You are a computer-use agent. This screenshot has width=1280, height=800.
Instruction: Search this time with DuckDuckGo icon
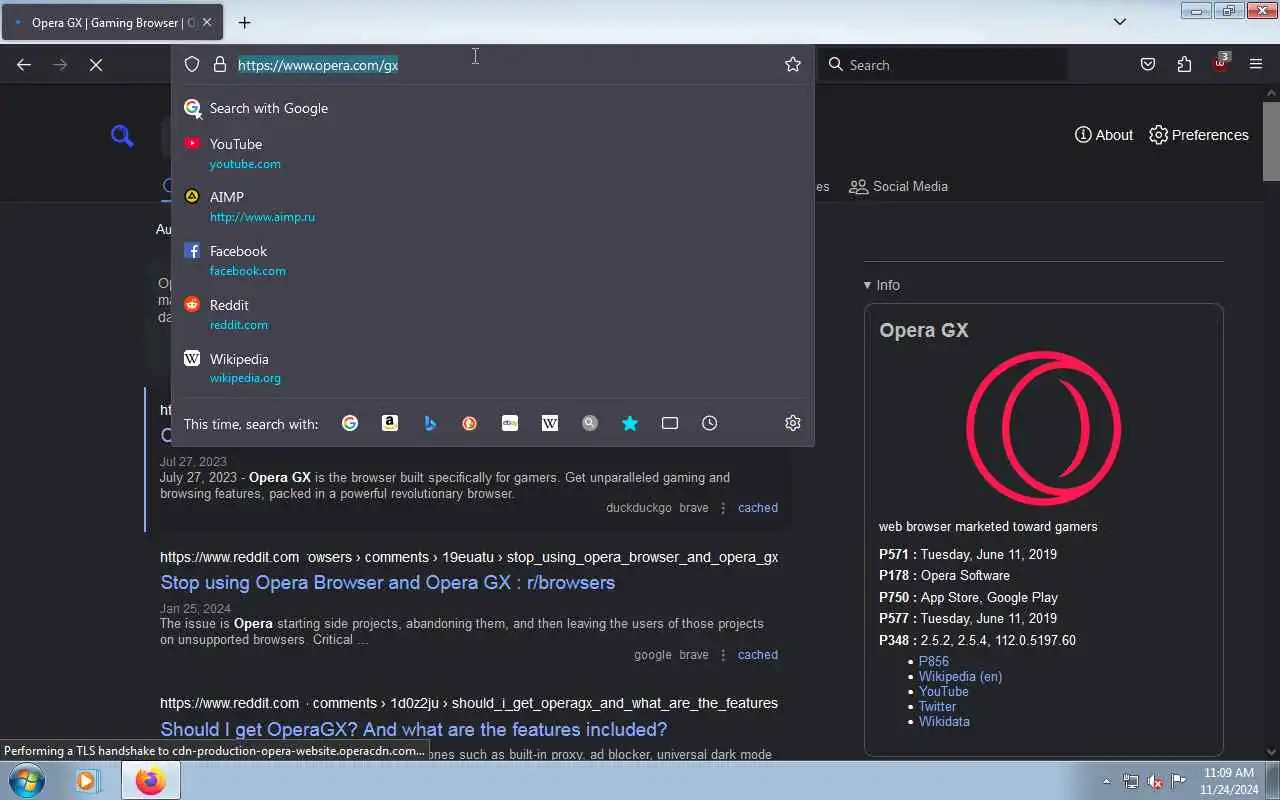tap(470, 423)
